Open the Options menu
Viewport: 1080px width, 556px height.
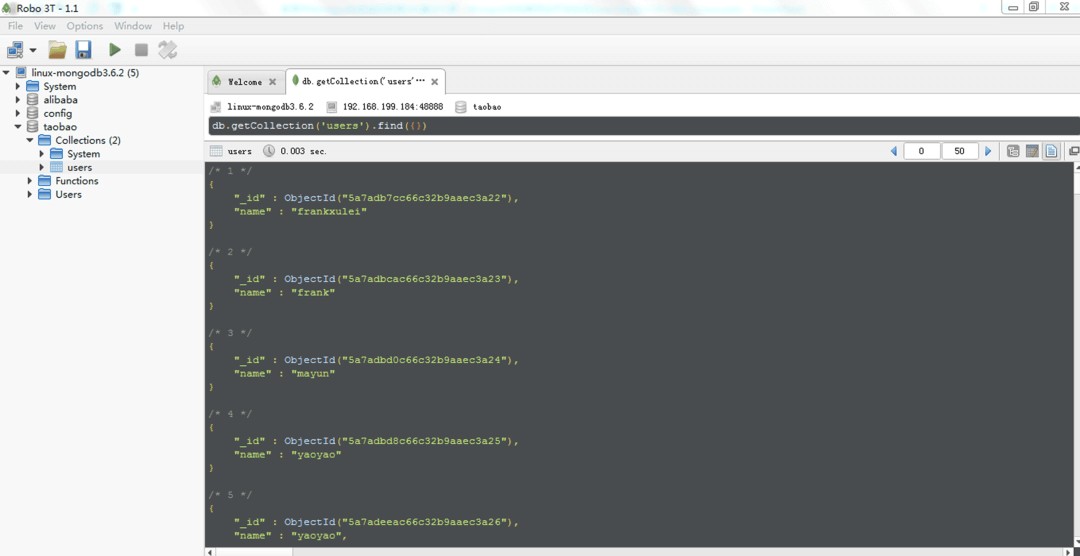(x=84, y=26)
